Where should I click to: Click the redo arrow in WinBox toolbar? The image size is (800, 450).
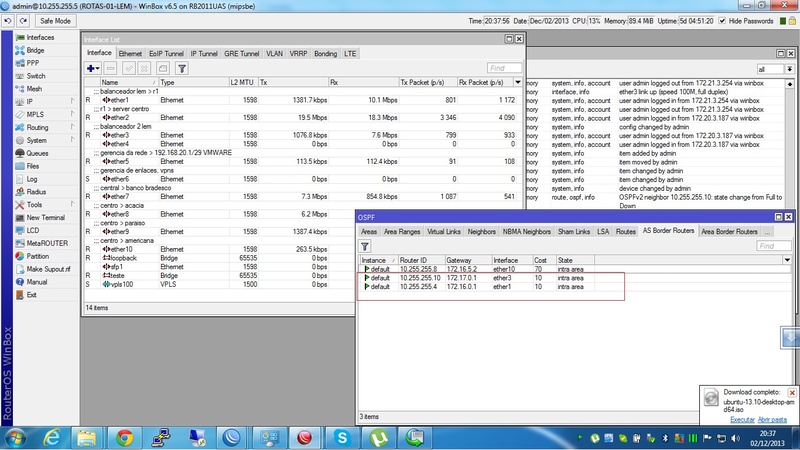point(22,20)
